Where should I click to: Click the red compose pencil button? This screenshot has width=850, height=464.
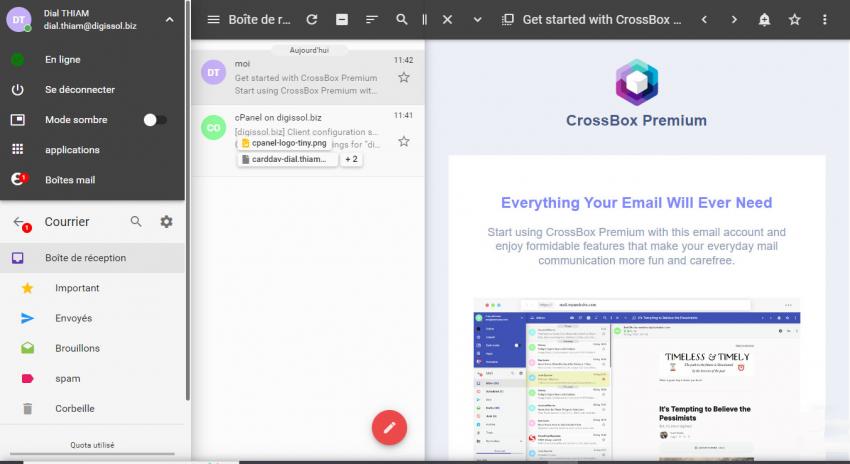(389, 427)
